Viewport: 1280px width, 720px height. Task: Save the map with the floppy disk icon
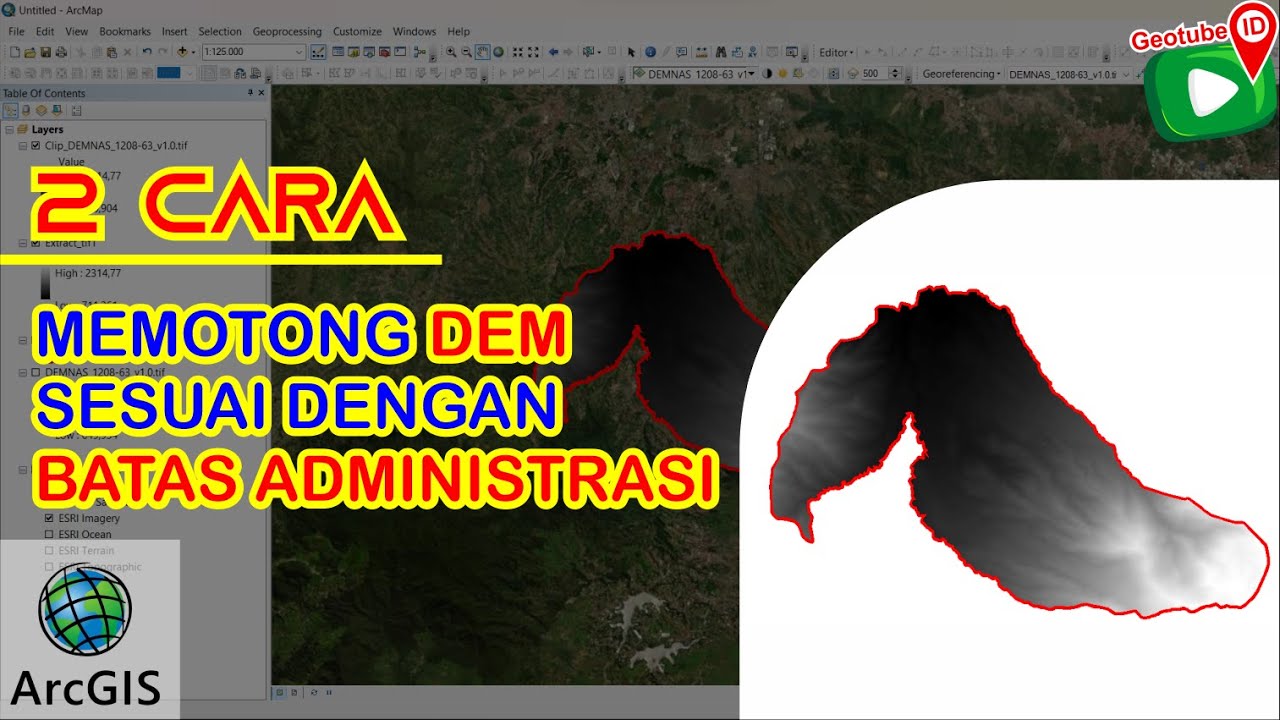click(46, 52)
